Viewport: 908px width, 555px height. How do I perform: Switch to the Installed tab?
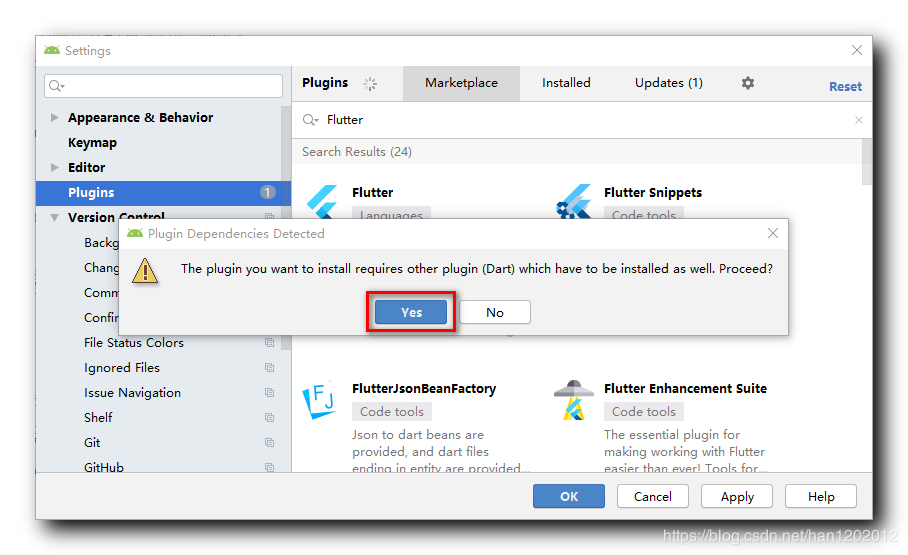(566, 83)
